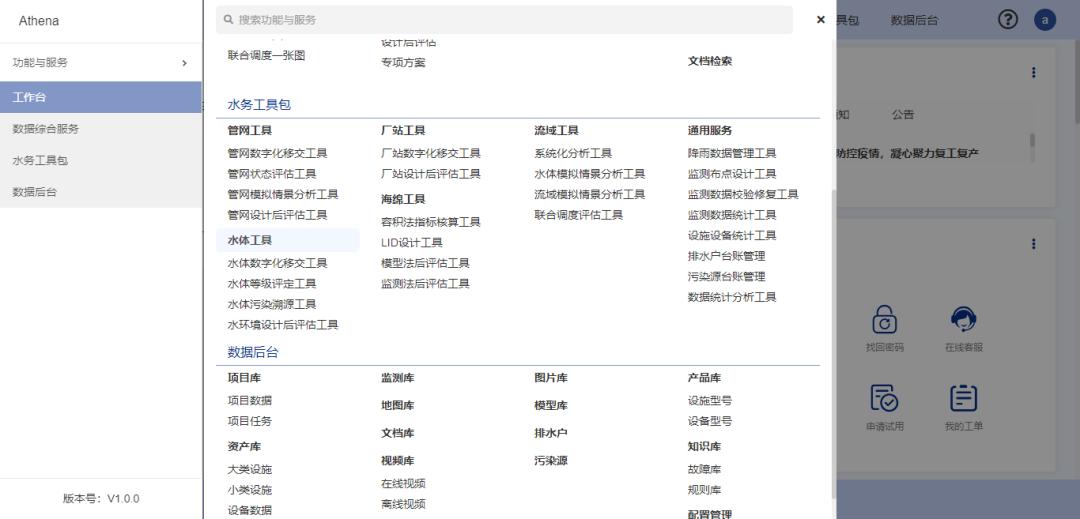Open 数据后台 in the left sidebar

coord(34,191)
